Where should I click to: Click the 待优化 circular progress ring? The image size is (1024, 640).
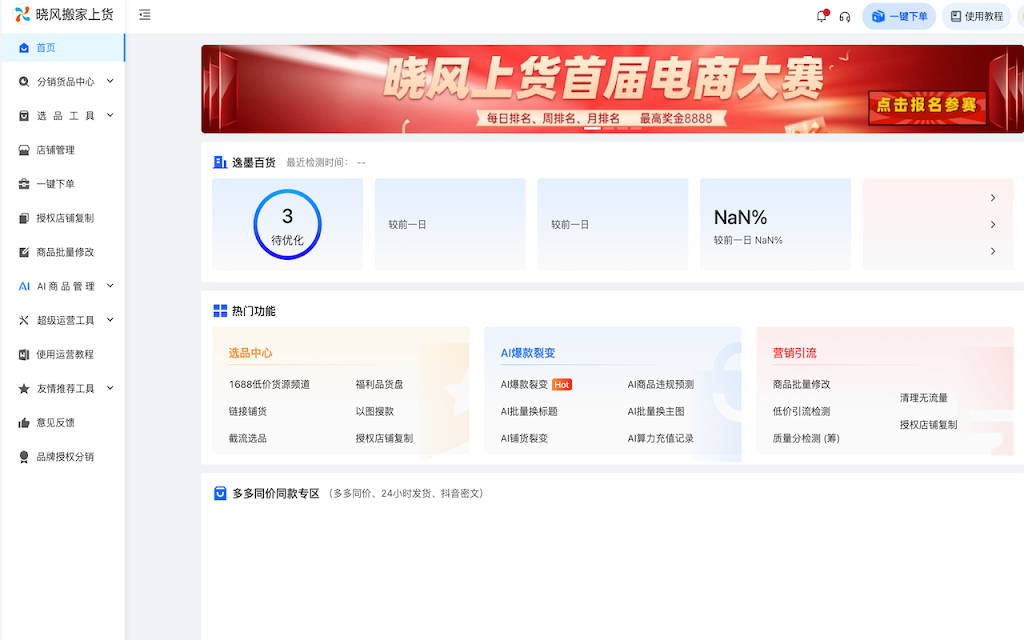click(x=287, y=224)
